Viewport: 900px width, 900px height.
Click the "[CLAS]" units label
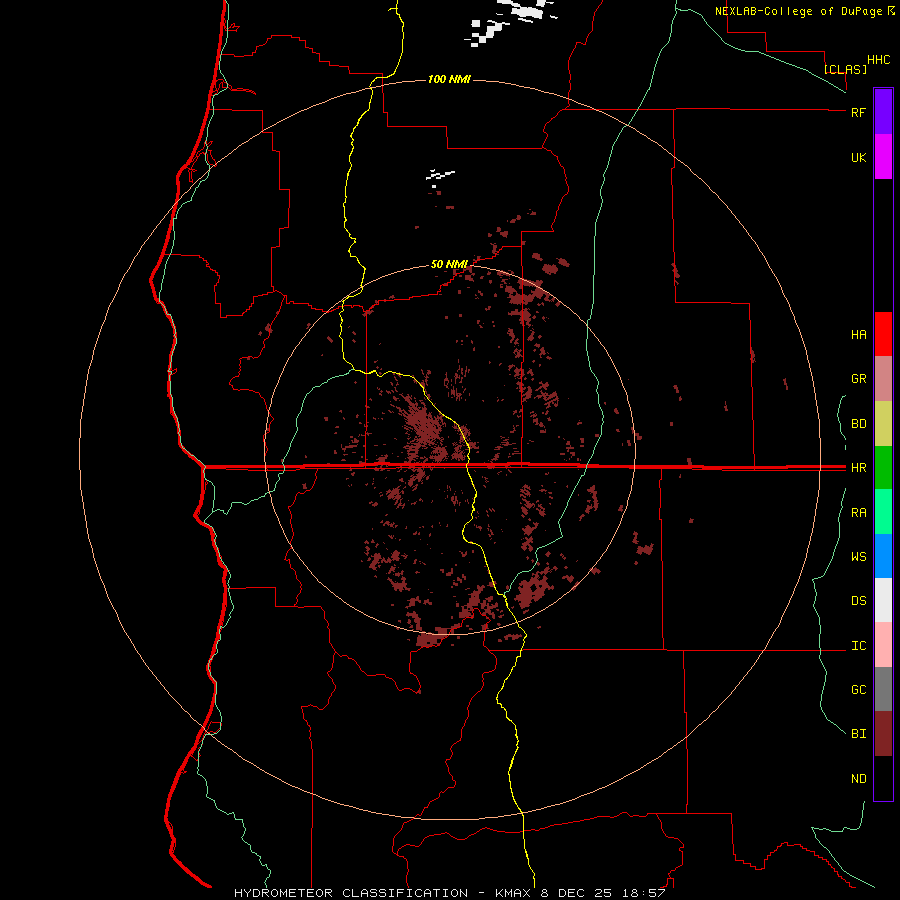tap(845, 69)
